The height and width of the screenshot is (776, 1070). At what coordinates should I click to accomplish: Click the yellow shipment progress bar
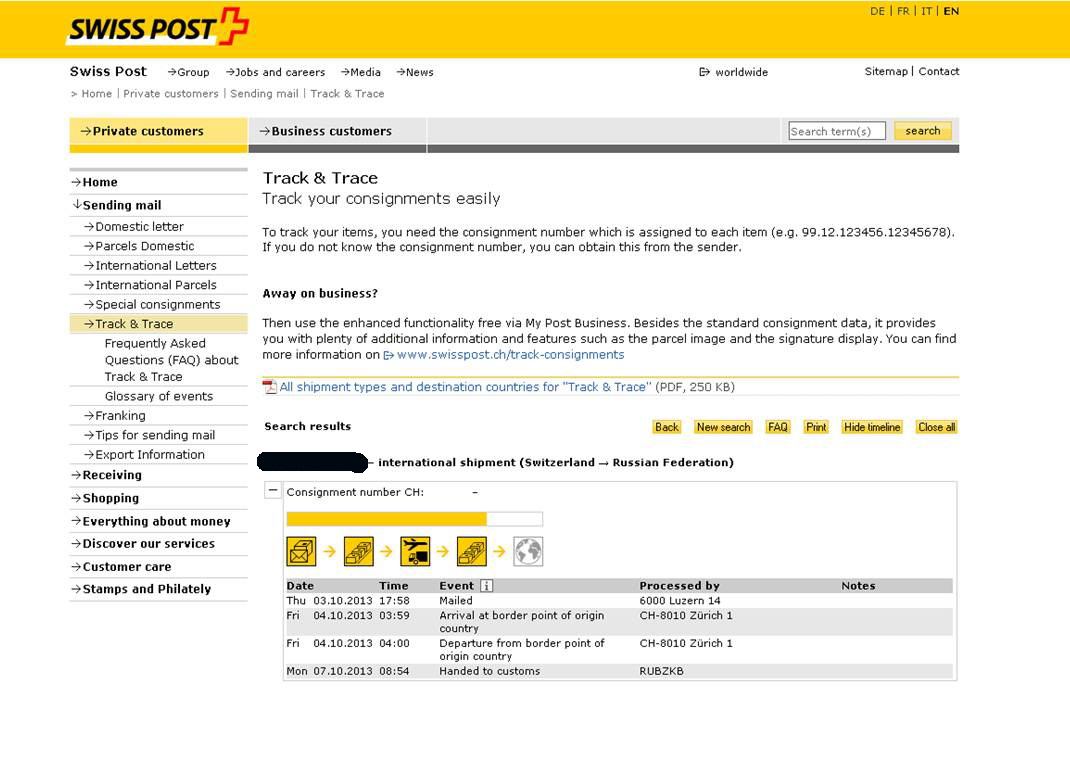click(x=386, y=519)
